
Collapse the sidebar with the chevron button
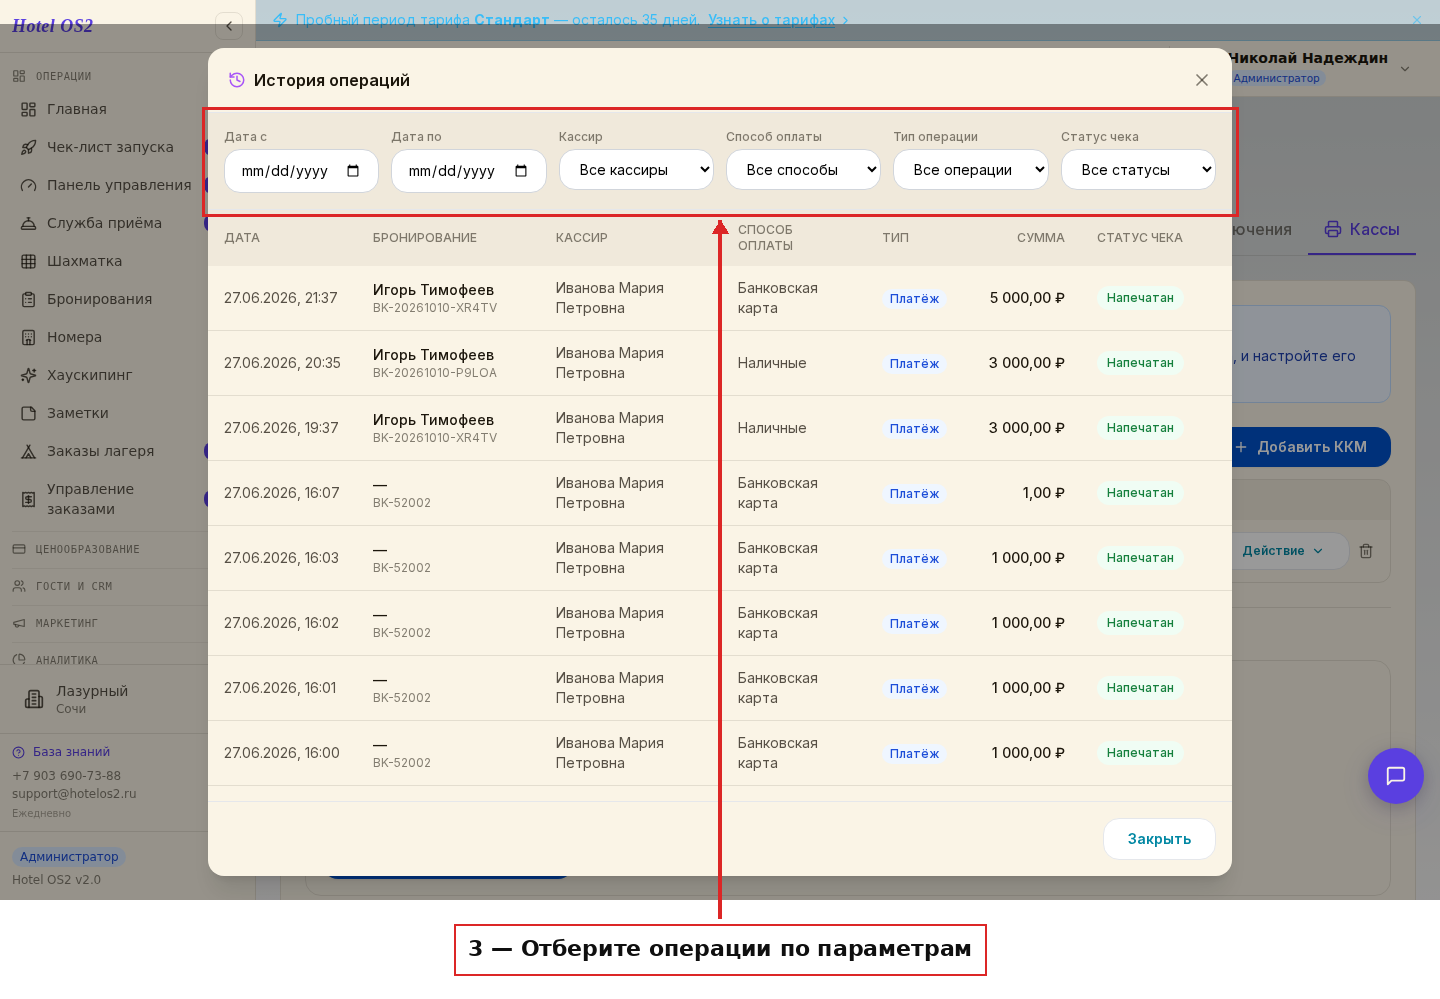[229, 26]
